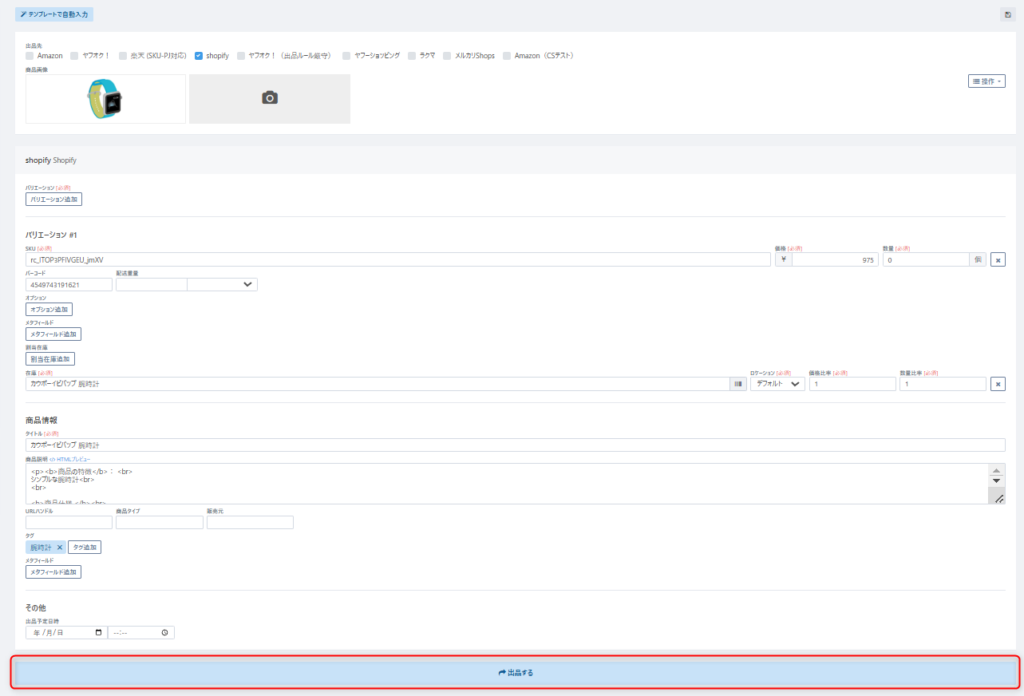Screen dimensions: 1024x696
Task: Open the shipping weight unit dropdown
Action: point(222,285)
